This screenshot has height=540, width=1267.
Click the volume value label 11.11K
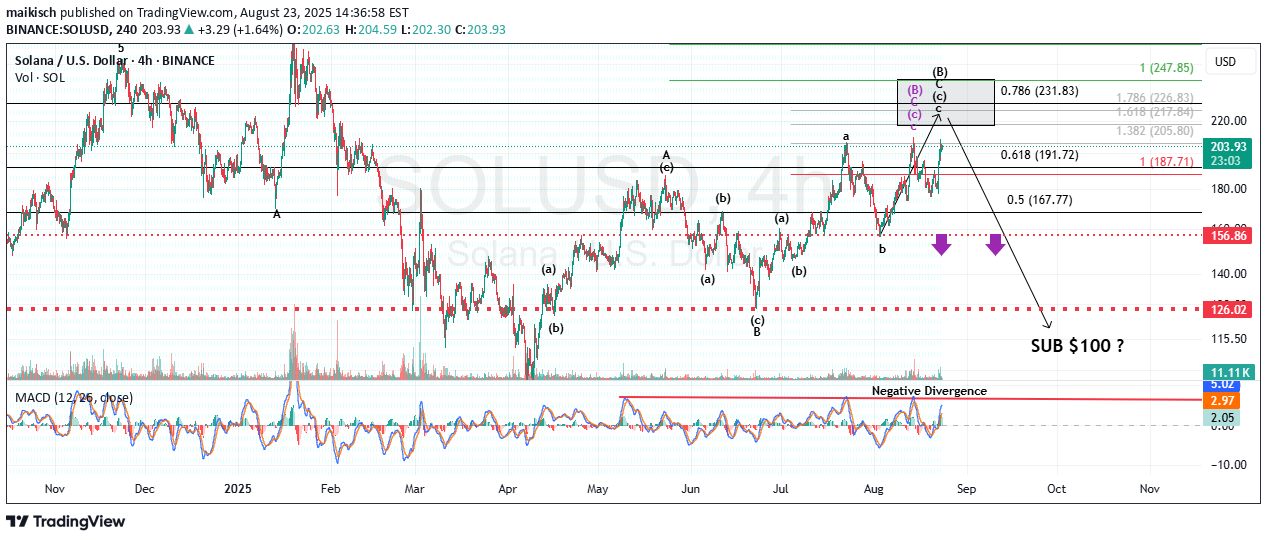[x=1230, y=371]
